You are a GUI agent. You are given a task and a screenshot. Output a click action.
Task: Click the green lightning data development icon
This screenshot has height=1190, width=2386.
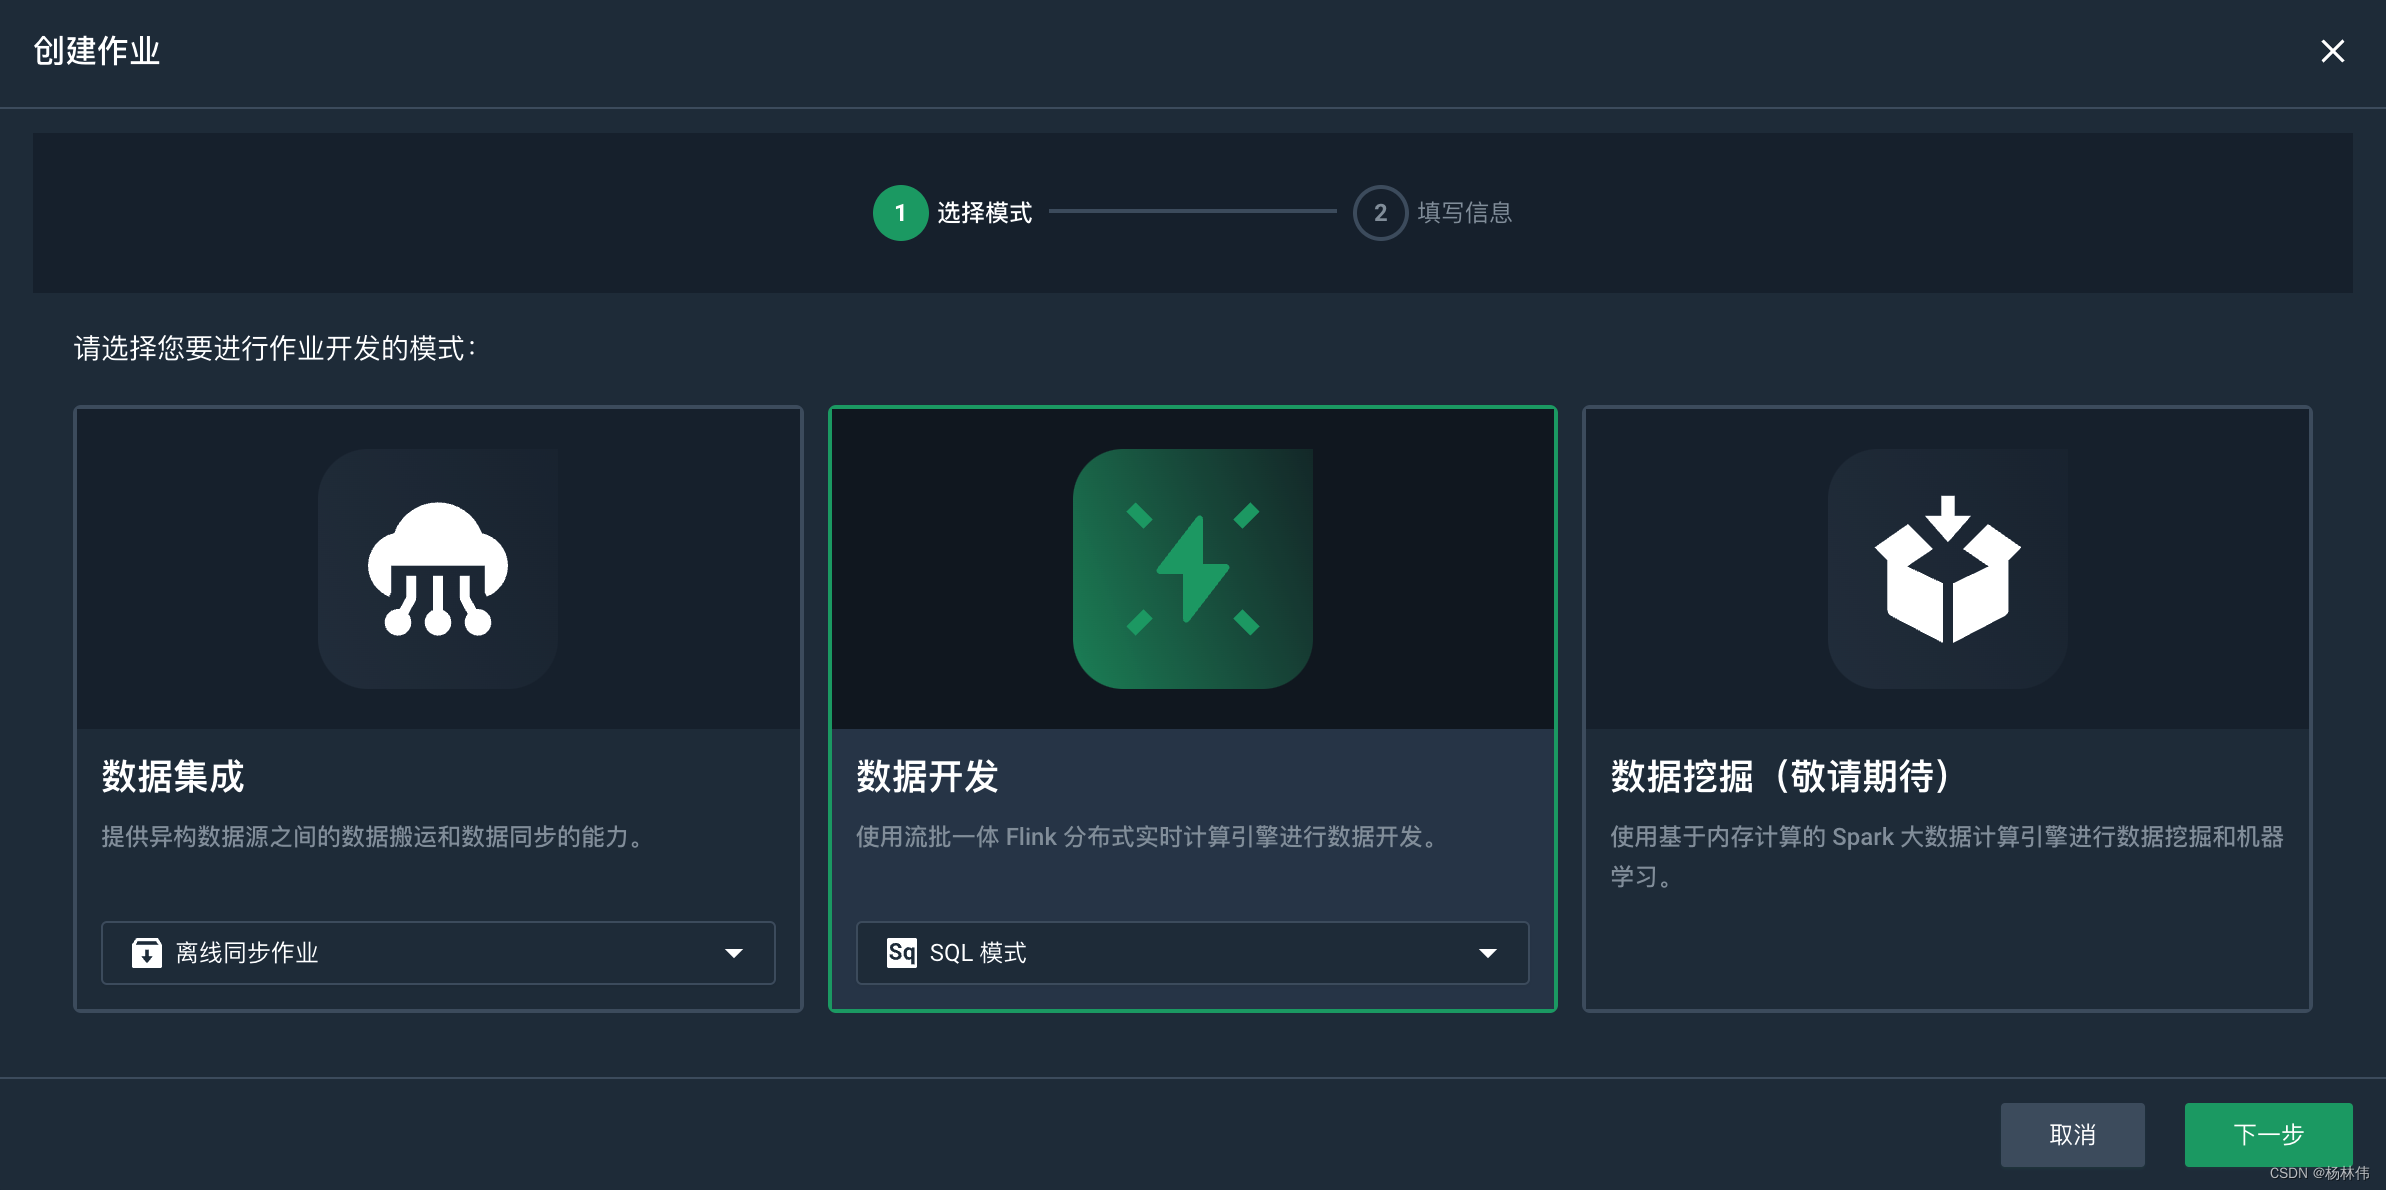[x=1192, y=568]
